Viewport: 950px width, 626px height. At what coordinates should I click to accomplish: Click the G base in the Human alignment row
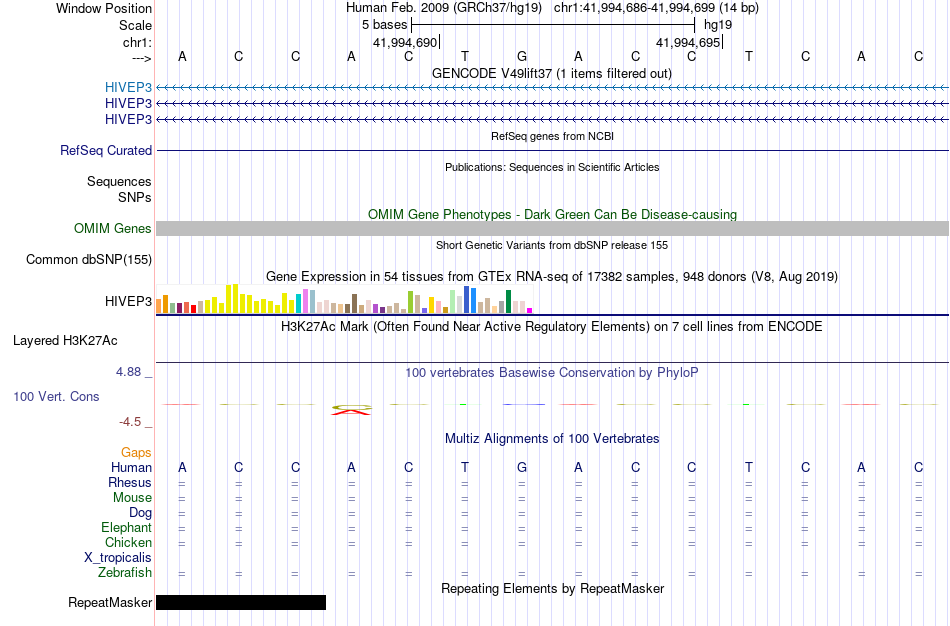522,467
